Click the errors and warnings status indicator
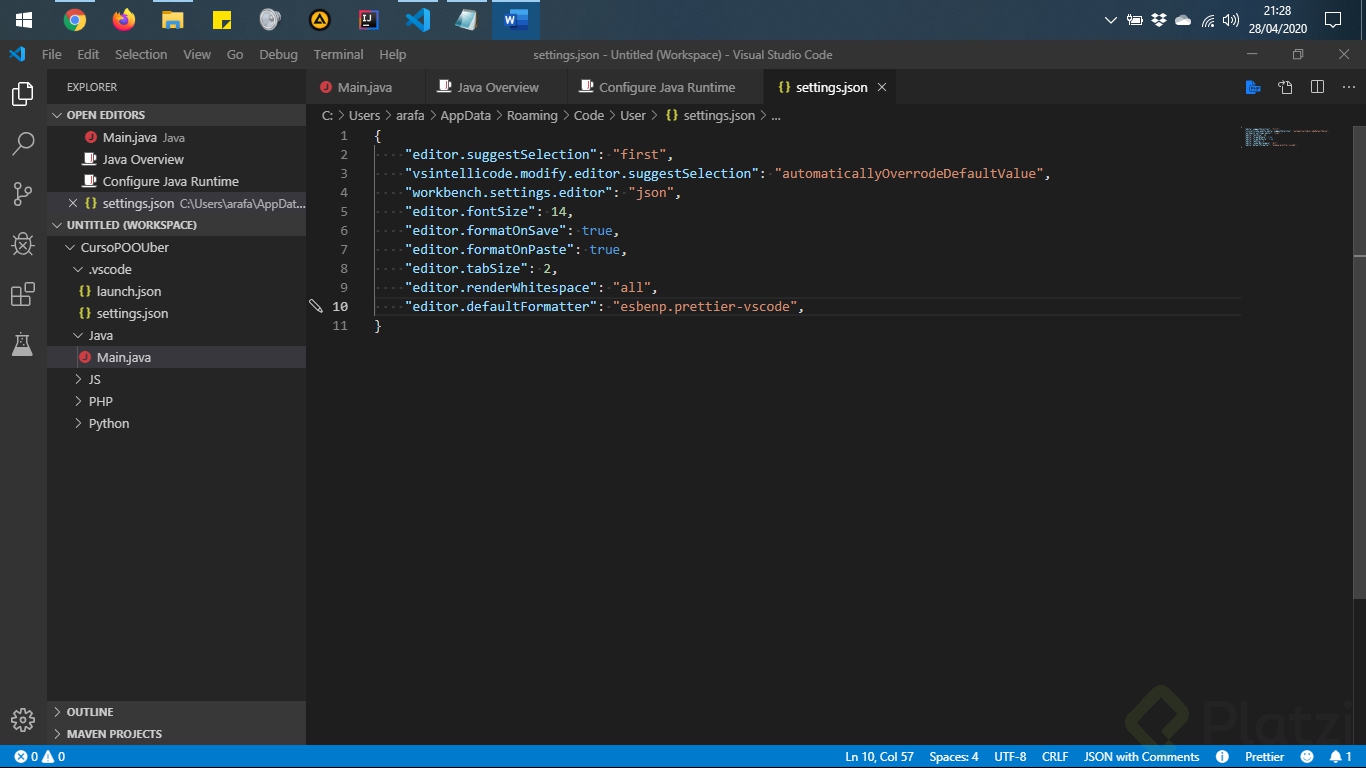1366x768 pixels. point(40,757)
